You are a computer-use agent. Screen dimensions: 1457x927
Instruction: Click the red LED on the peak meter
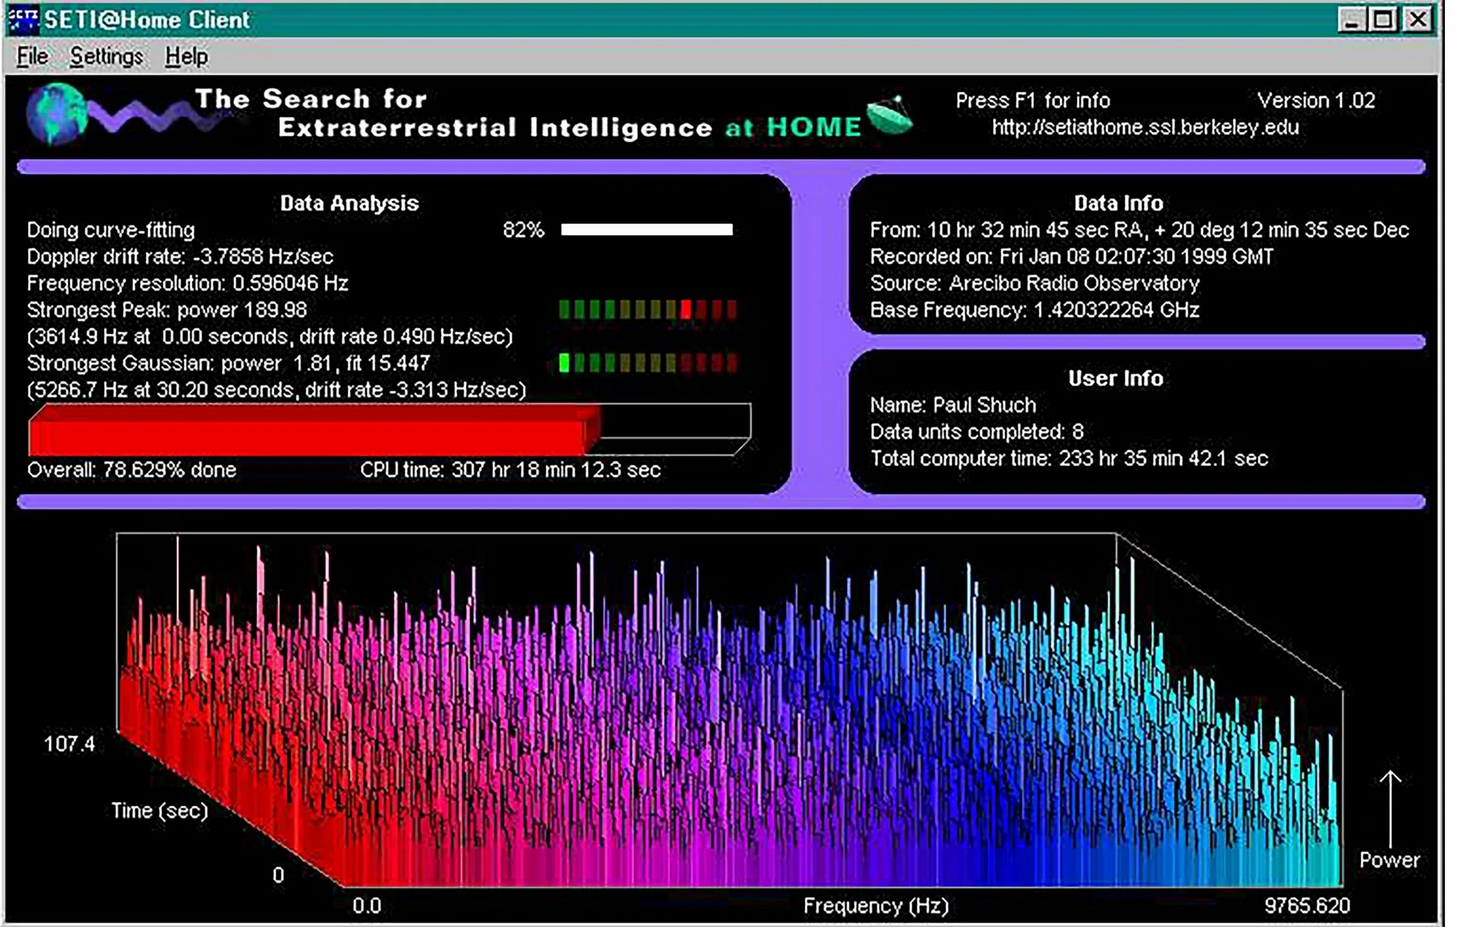coord(684,310)
